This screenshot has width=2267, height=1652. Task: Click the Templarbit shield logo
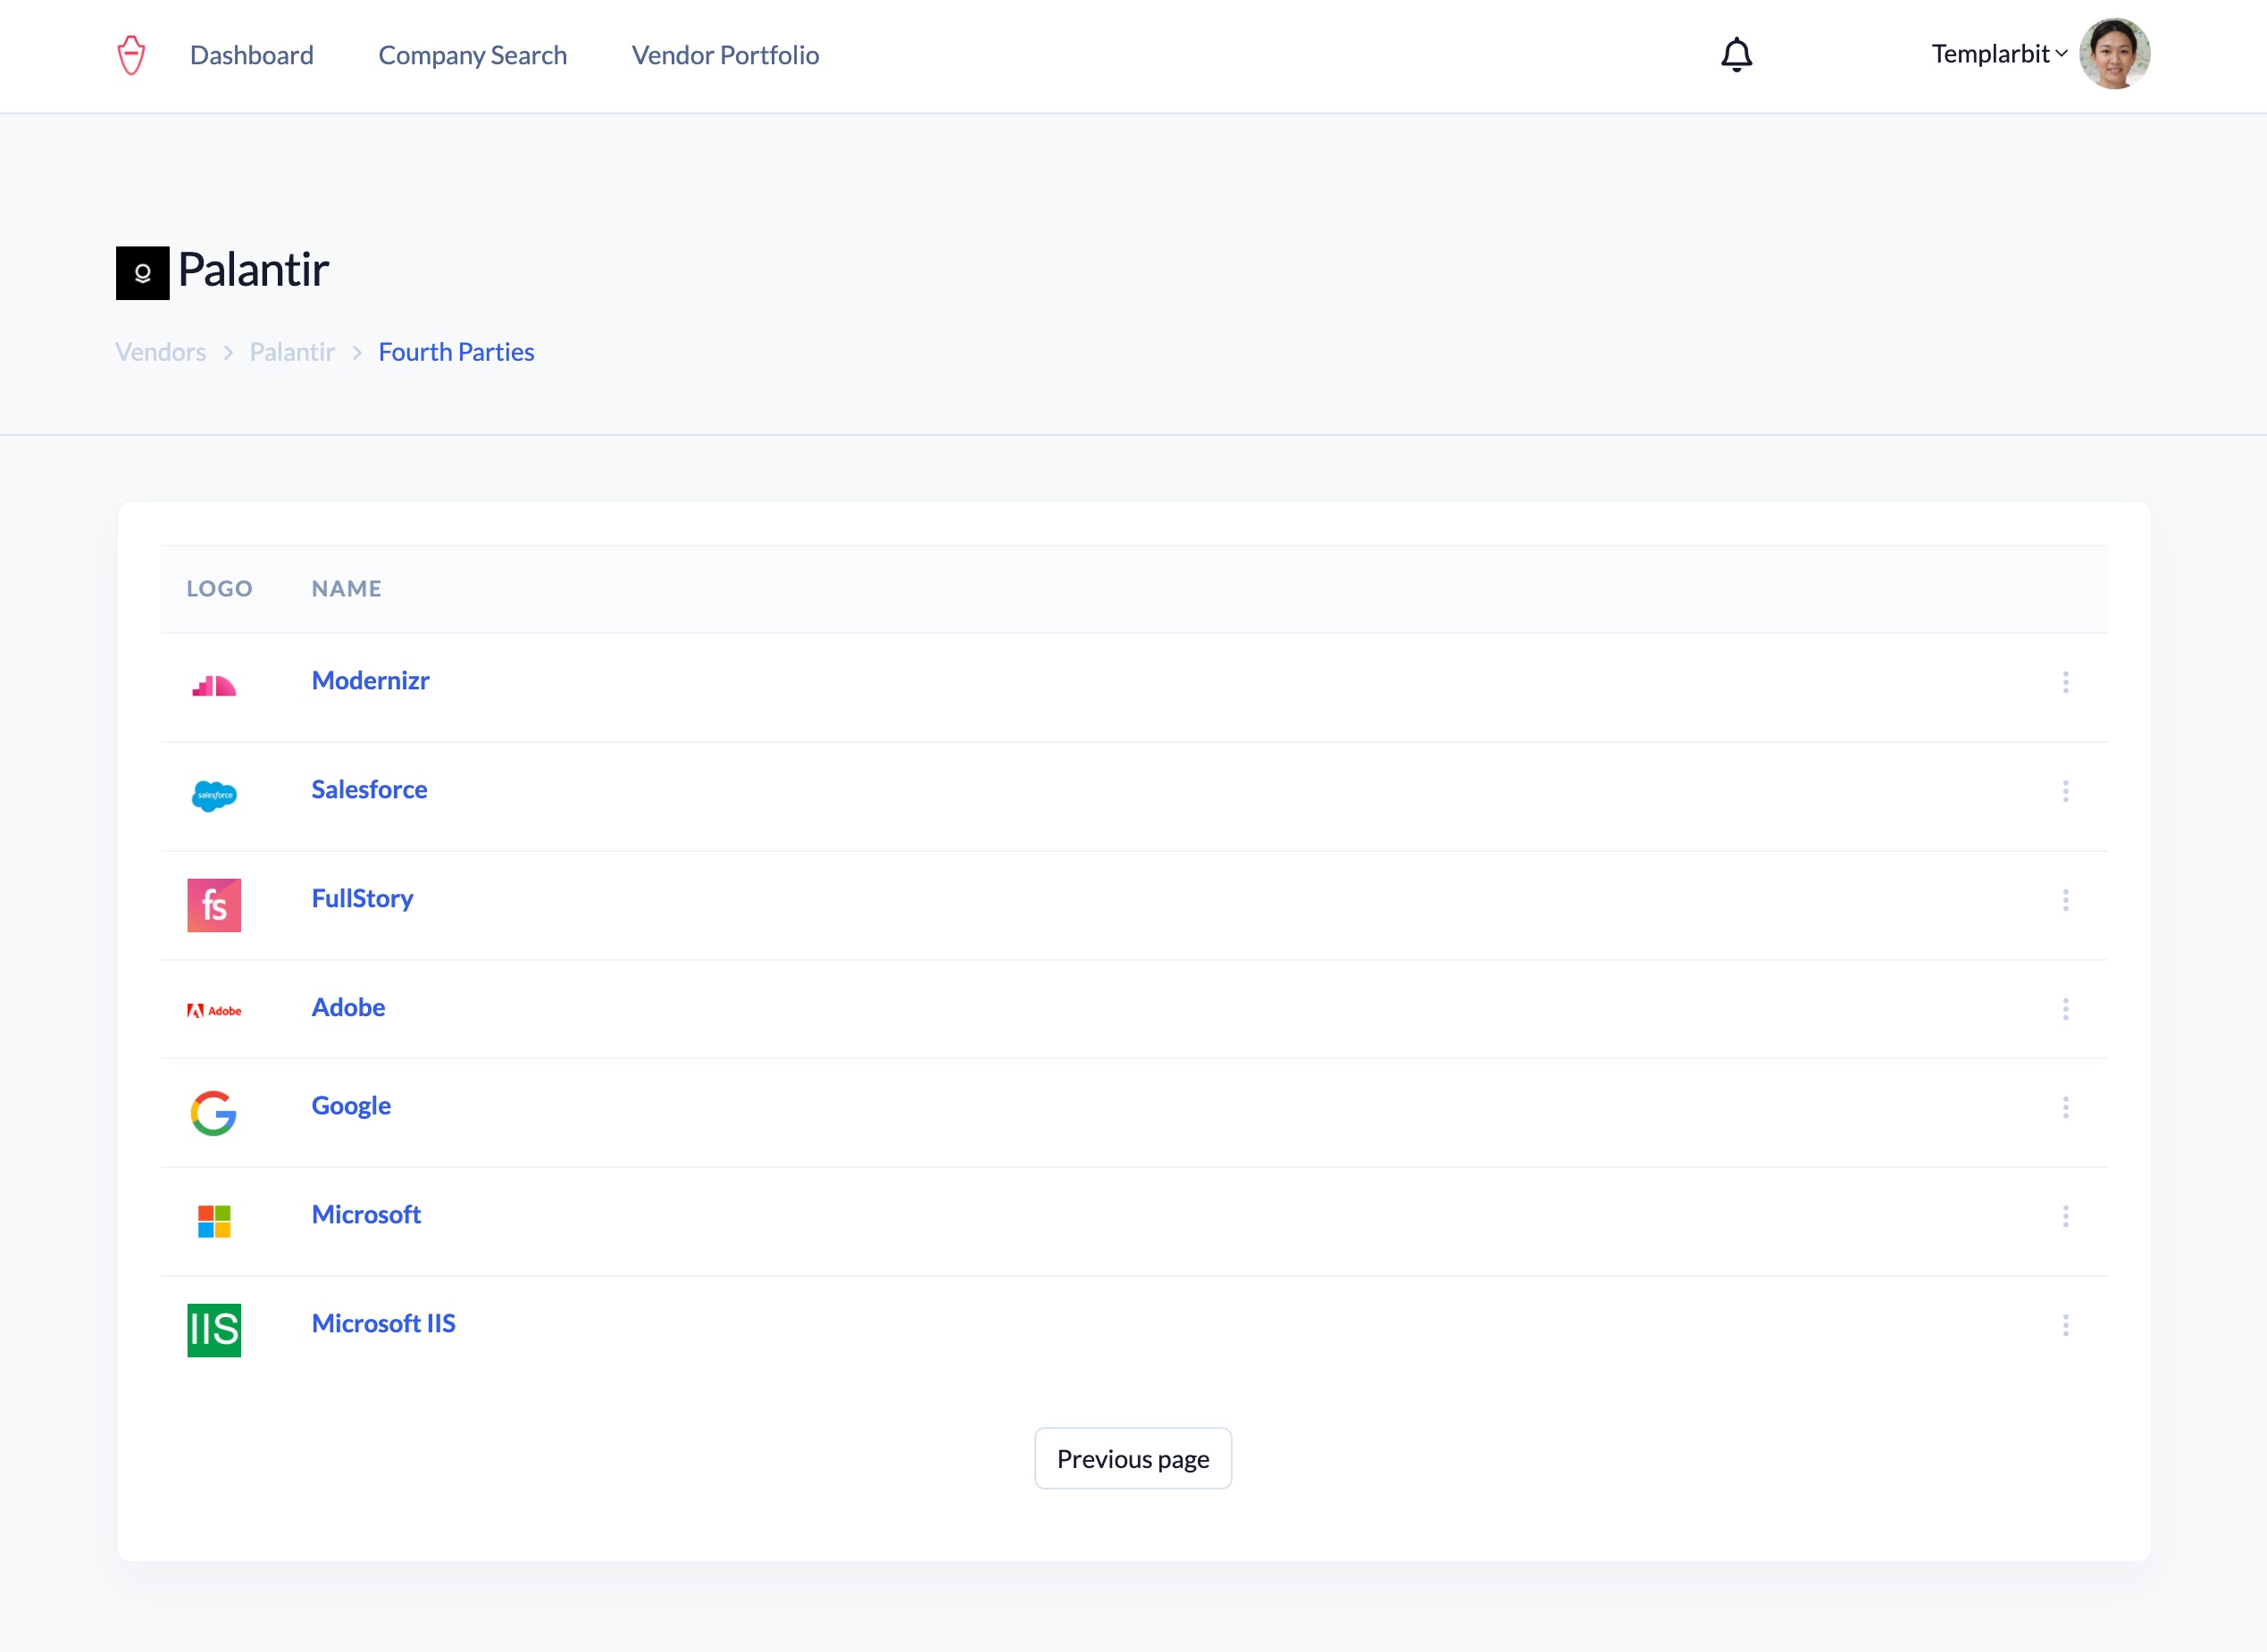(131, 55)
